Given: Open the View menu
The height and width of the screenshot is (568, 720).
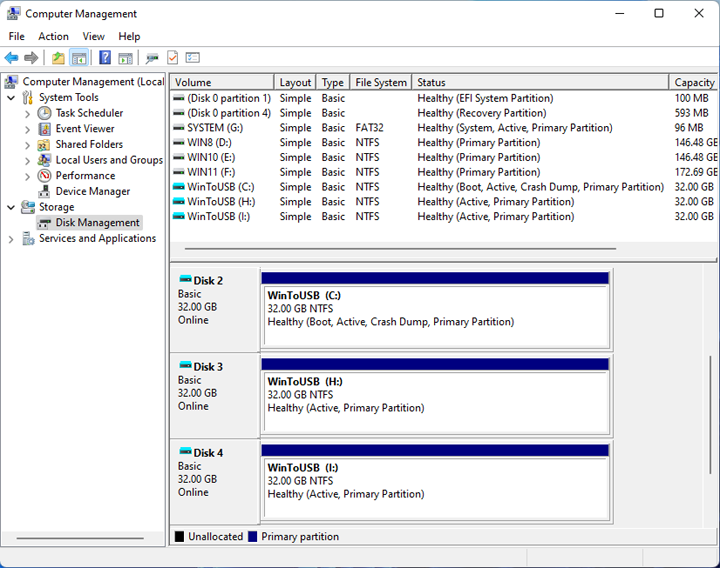Looking at the screenshot, I should [94, 36].
